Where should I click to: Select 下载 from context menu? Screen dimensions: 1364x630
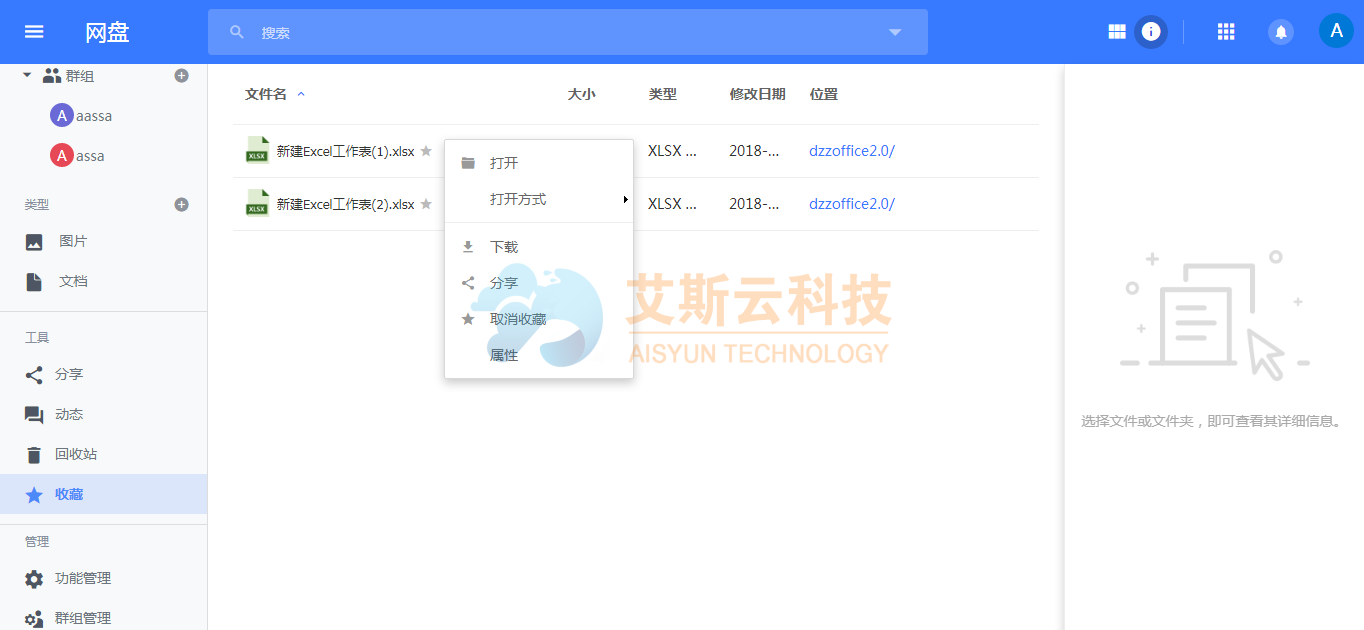coord(504,247)
